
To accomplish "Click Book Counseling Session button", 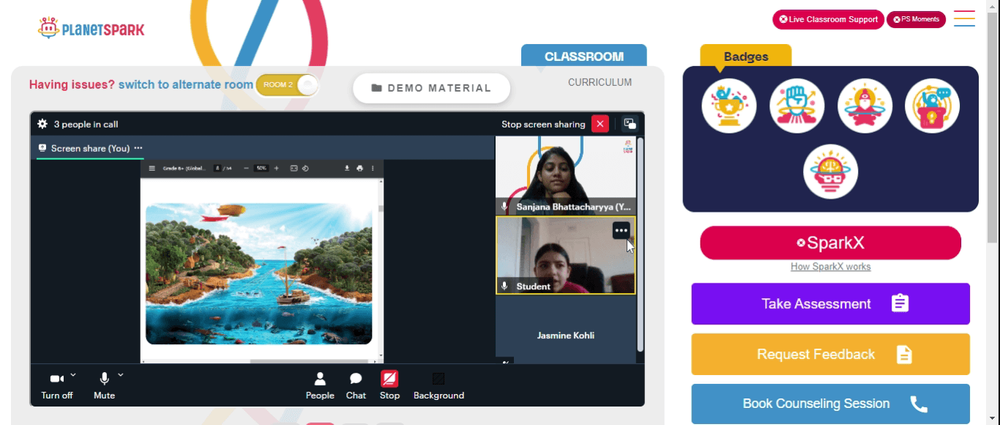I will pos(830,404).
